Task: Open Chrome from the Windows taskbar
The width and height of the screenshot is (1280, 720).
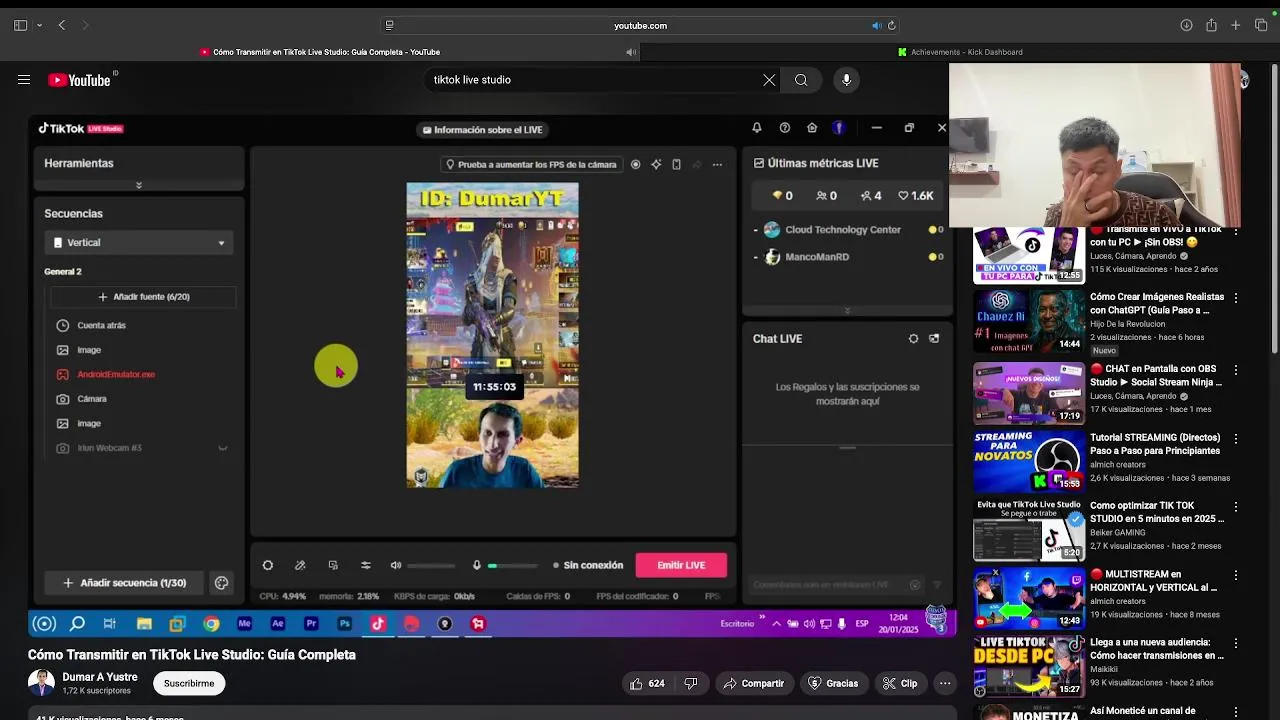Action: tap(211, 623)
